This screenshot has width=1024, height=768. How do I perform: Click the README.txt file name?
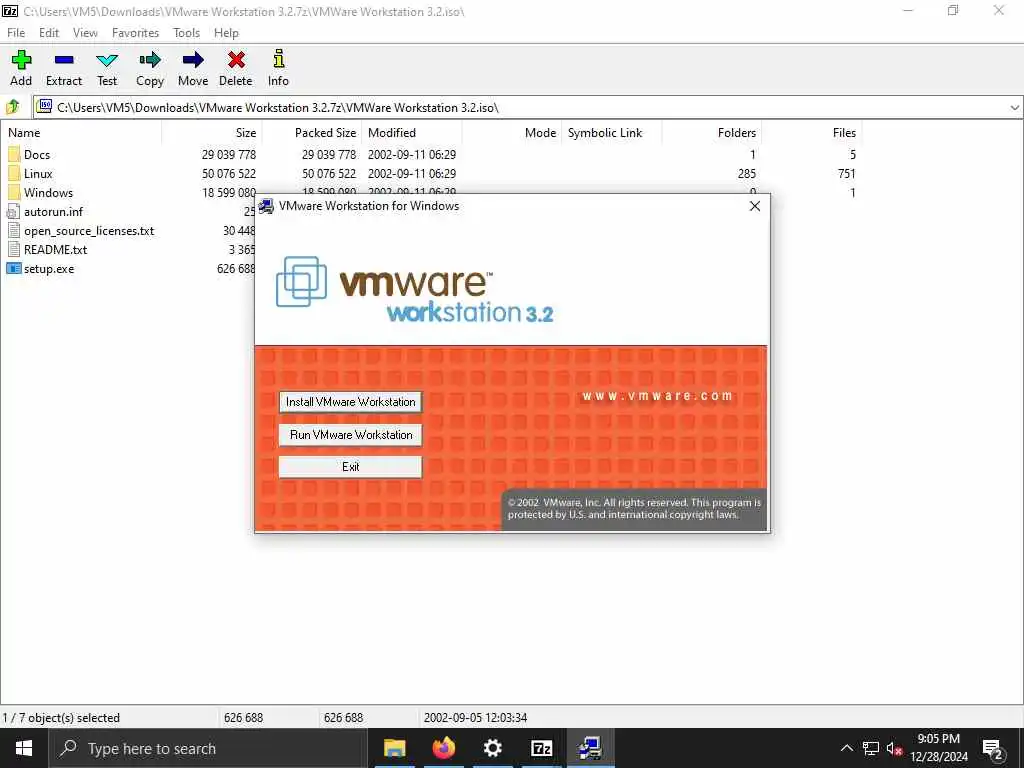pos(56,249)
